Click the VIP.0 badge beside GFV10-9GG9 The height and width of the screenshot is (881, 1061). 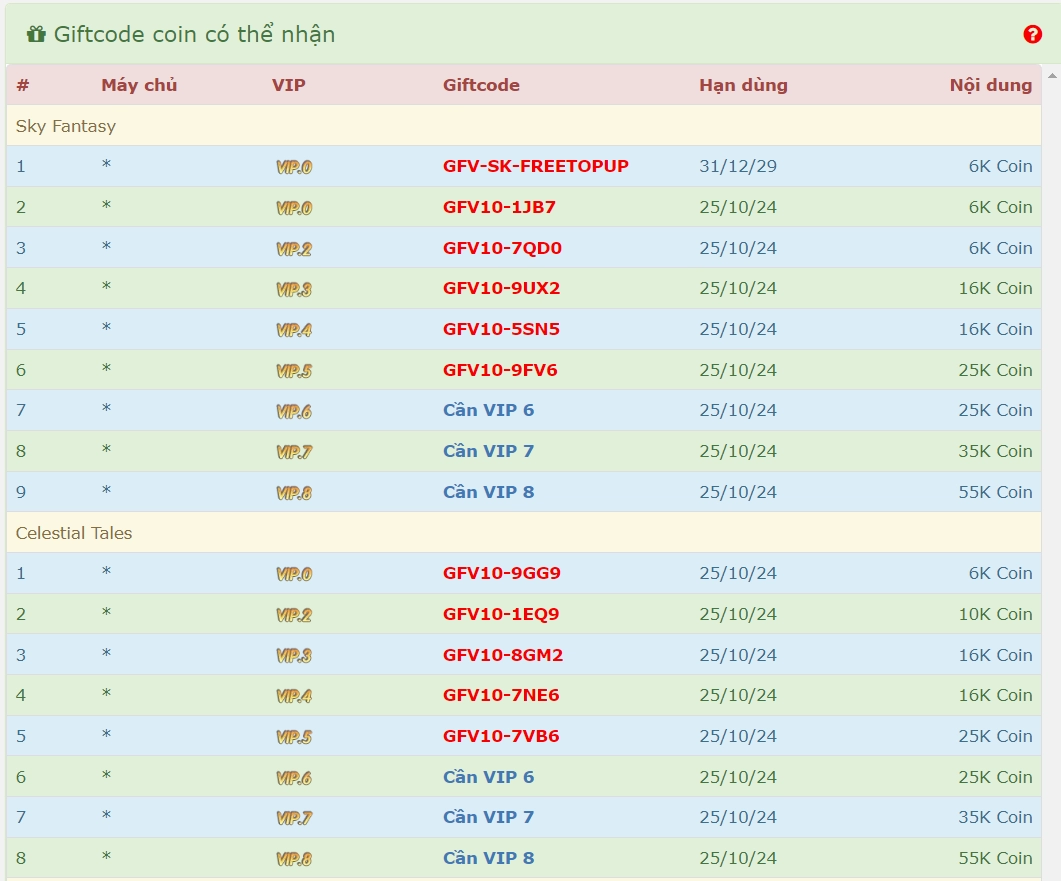click(294, 574)
